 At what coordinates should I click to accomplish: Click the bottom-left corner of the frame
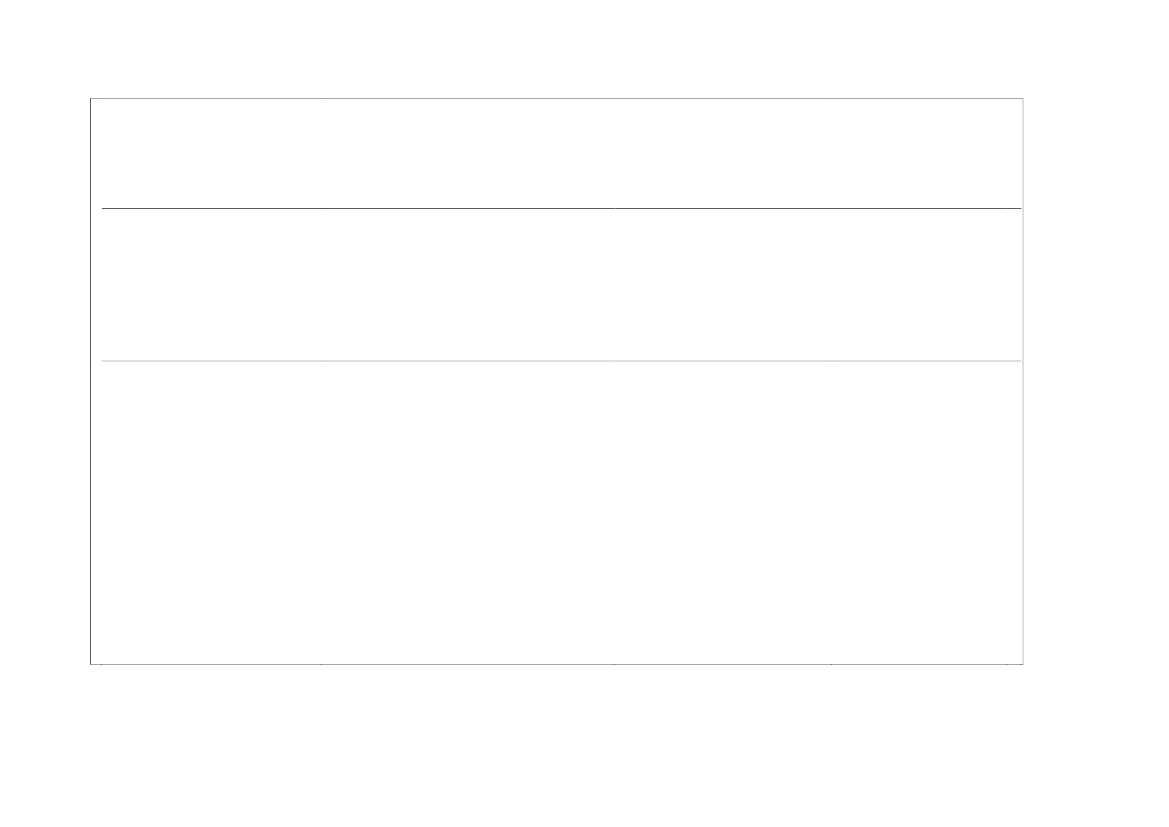90,664
